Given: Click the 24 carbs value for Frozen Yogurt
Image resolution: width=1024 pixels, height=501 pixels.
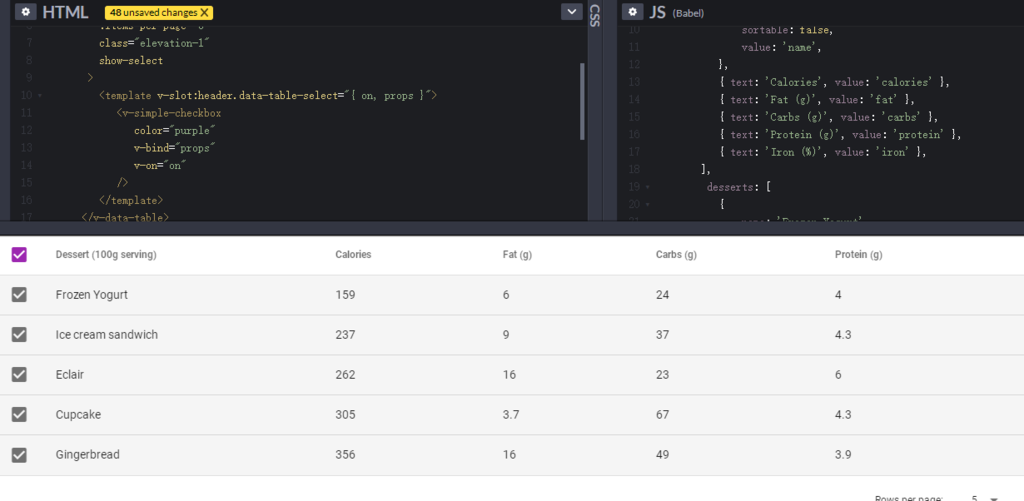Looking at the screenshot, I should click(x=662, y=295).
